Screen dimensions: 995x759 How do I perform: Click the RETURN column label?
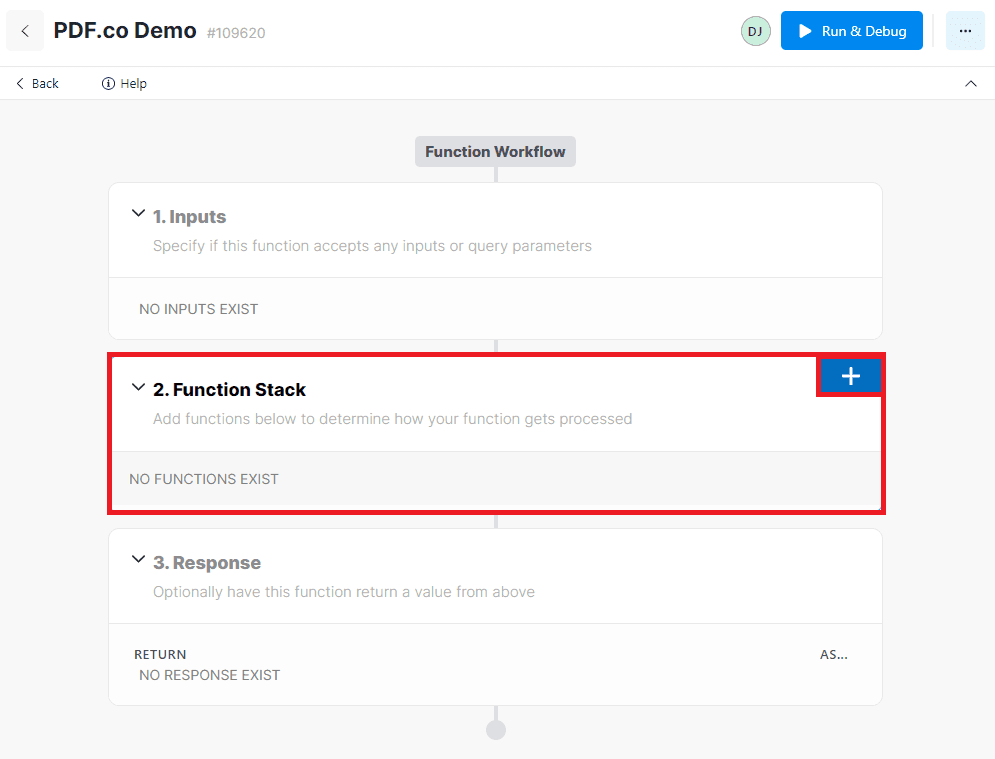[x=160, y=654]
